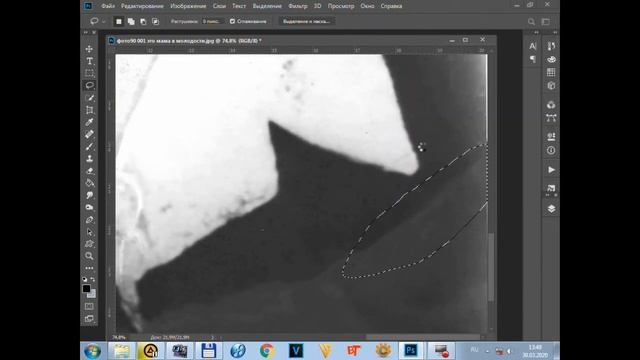Select the Horizontal Type tool

[89, 61]
